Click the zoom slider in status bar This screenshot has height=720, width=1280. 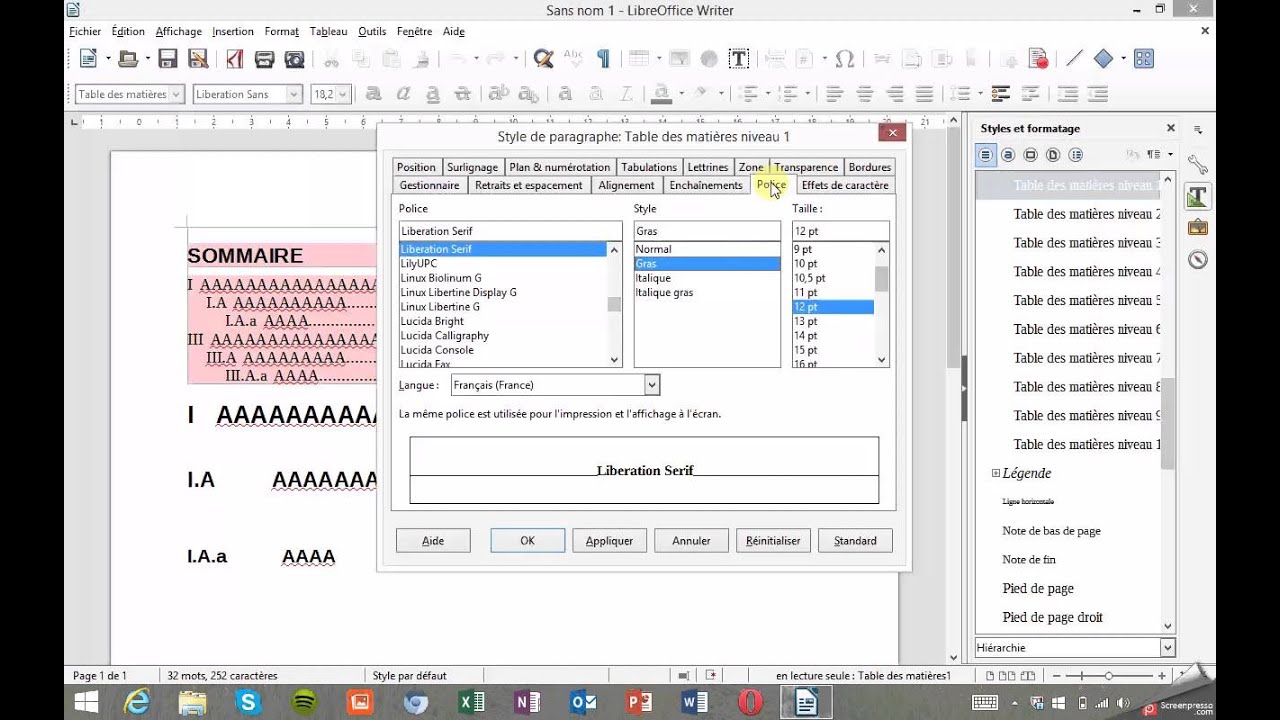(x=1108, y=676)
